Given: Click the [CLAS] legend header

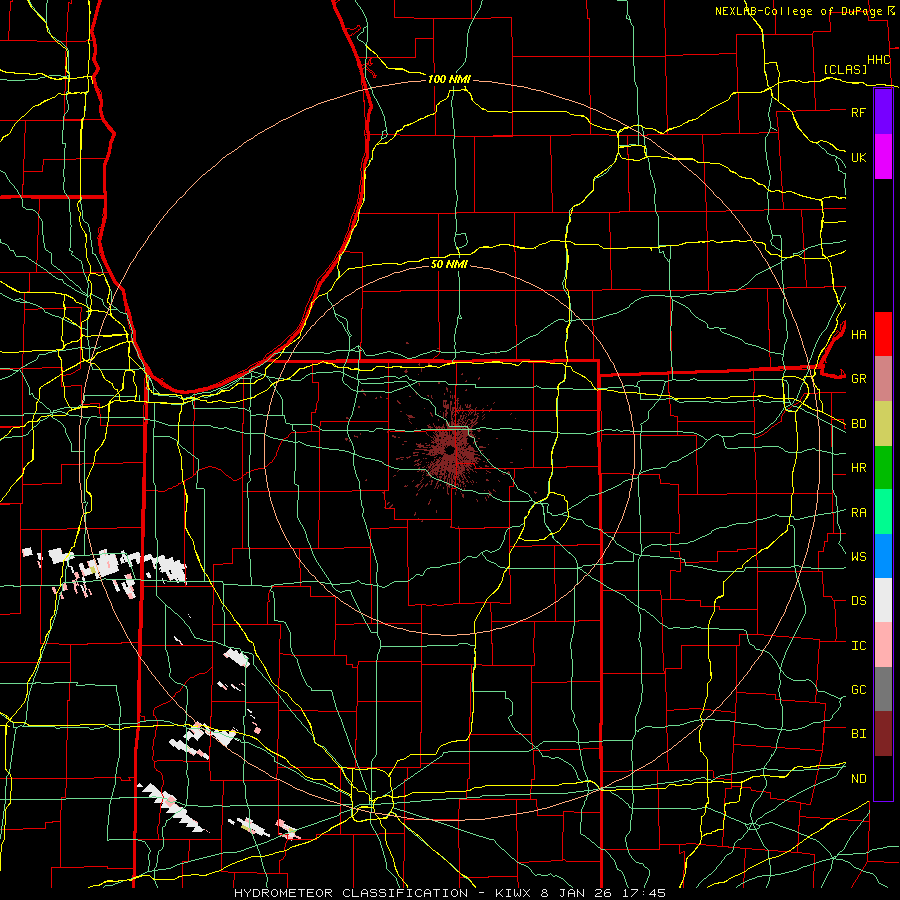Looking at the screenshot, I should point(845,69).
